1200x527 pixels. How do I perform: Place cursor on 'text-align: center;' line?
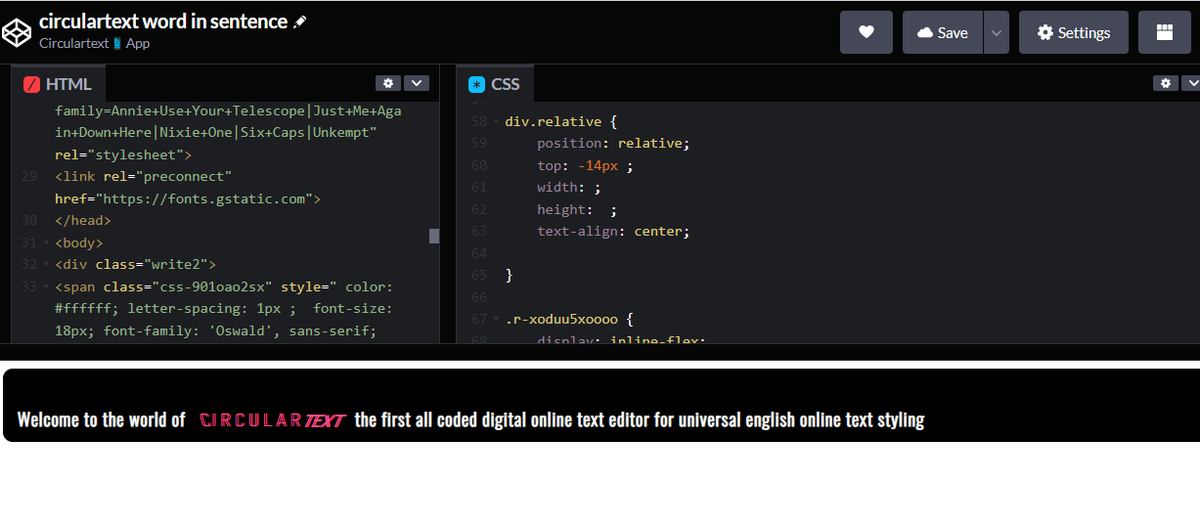point(613,231)
